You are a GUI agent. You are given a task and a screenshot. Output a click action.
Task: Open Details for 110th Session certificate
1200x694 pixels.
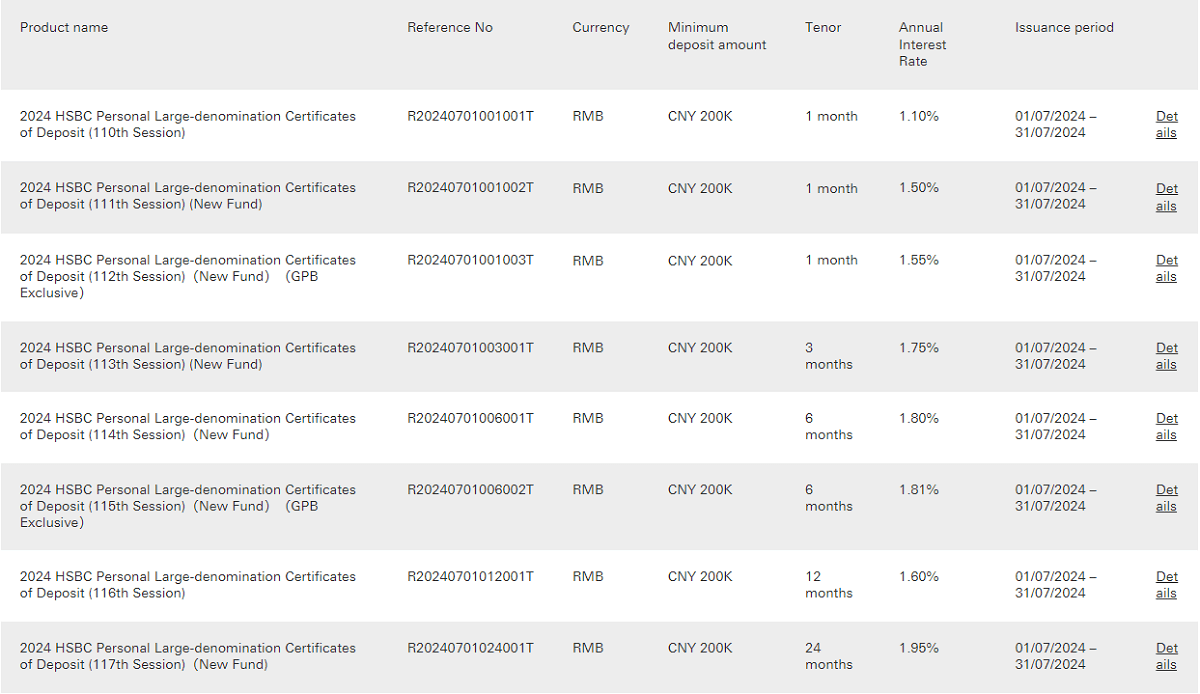pyautogui.click(x=1166, y=124)
